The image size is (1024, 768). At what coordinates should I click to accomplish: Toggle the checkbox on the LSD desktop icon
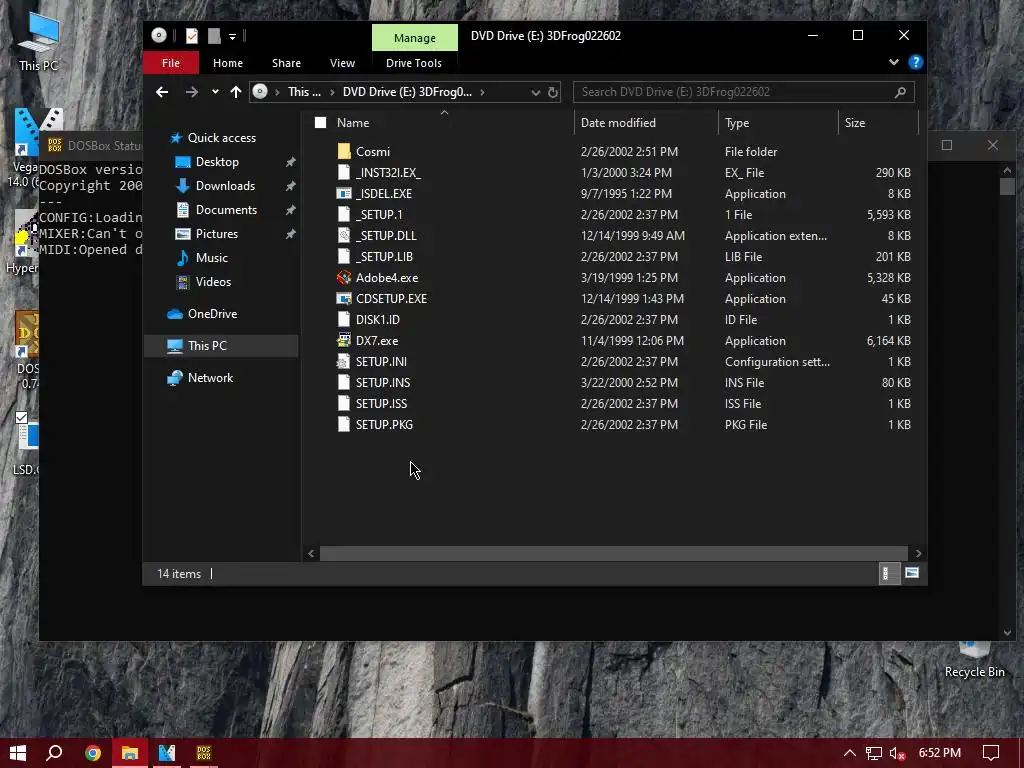(22, 417)
